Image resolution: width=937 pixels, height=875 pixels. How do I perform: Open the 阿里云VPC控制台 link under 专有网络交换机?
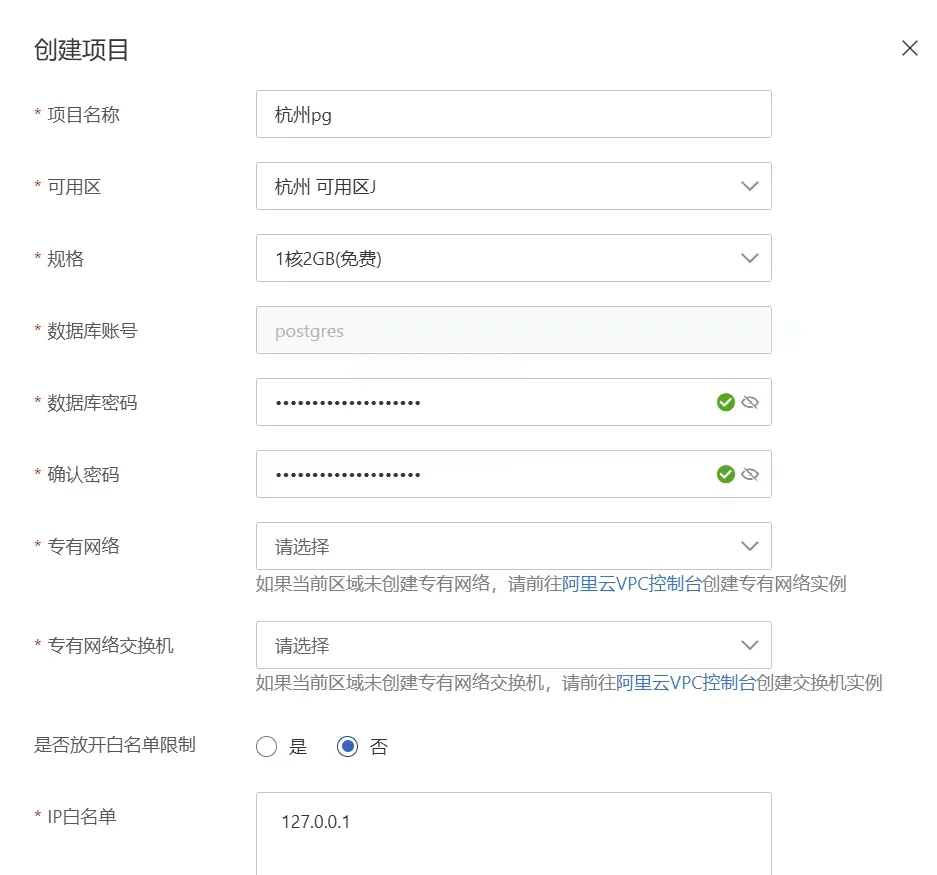[686, 683]
